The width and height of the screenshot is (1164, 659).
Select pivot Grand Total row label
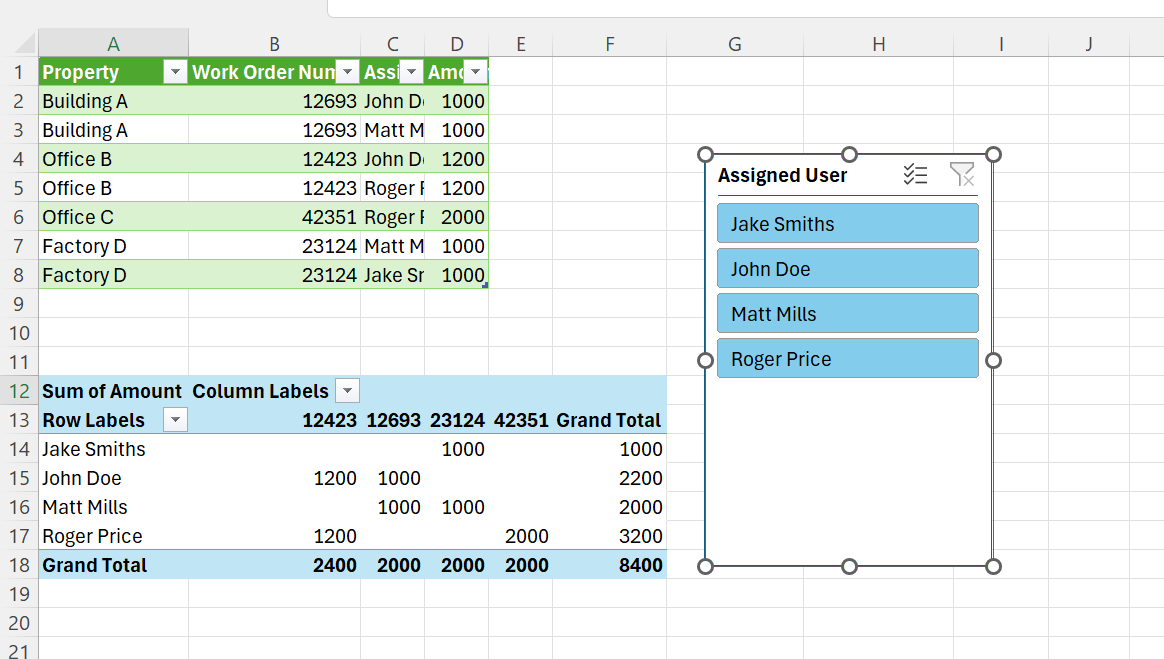point(114,565)
